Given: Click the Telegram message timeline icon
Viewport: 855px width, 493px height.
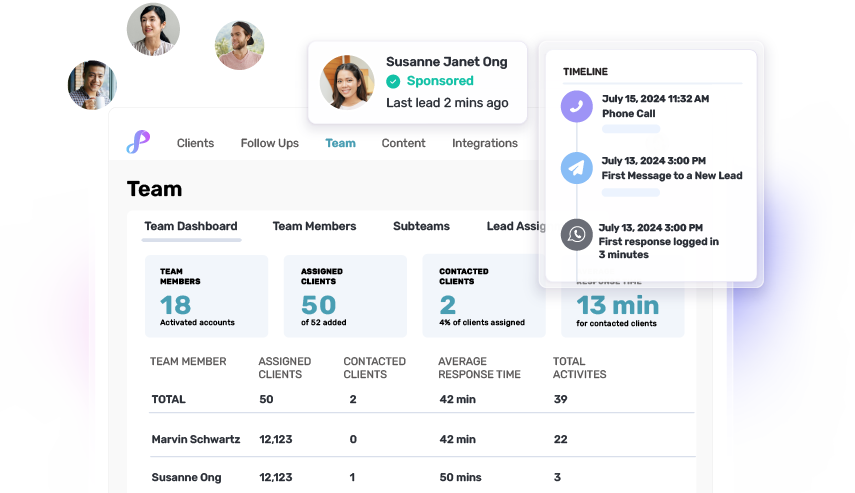Looking at the screenshot, I should 576,168.
